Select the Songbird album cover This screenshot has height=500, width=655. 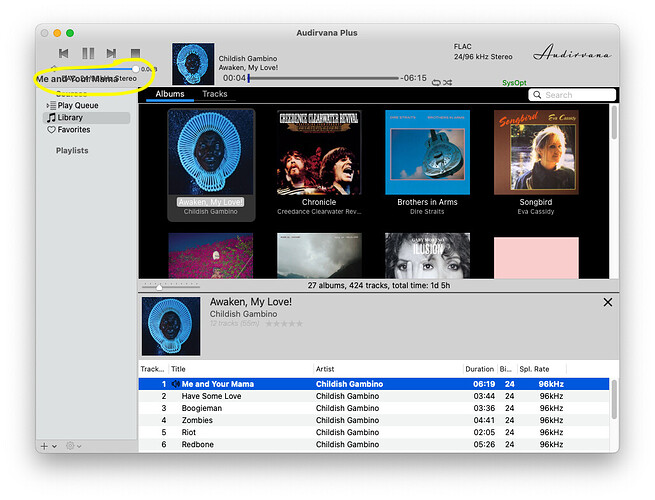click(x=536, y=152)
